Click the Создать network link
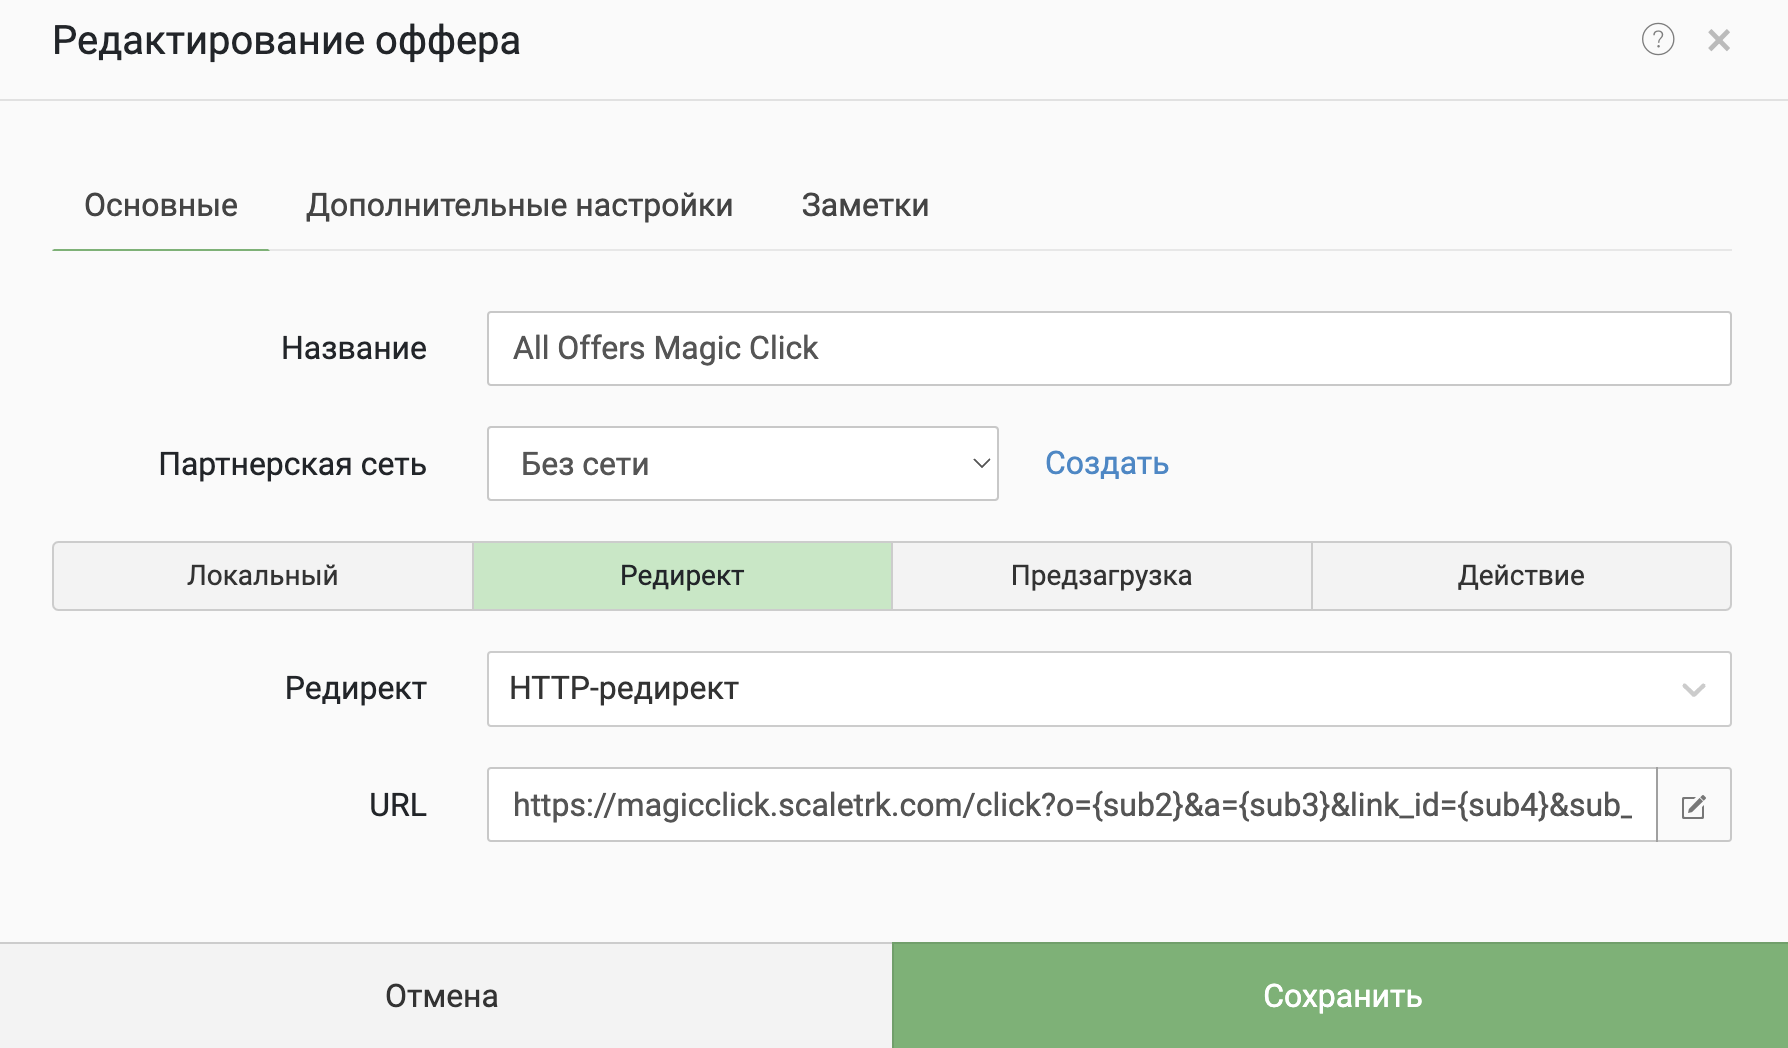The width and height of the screenshot is (1788, 1048). [1106, 464]
